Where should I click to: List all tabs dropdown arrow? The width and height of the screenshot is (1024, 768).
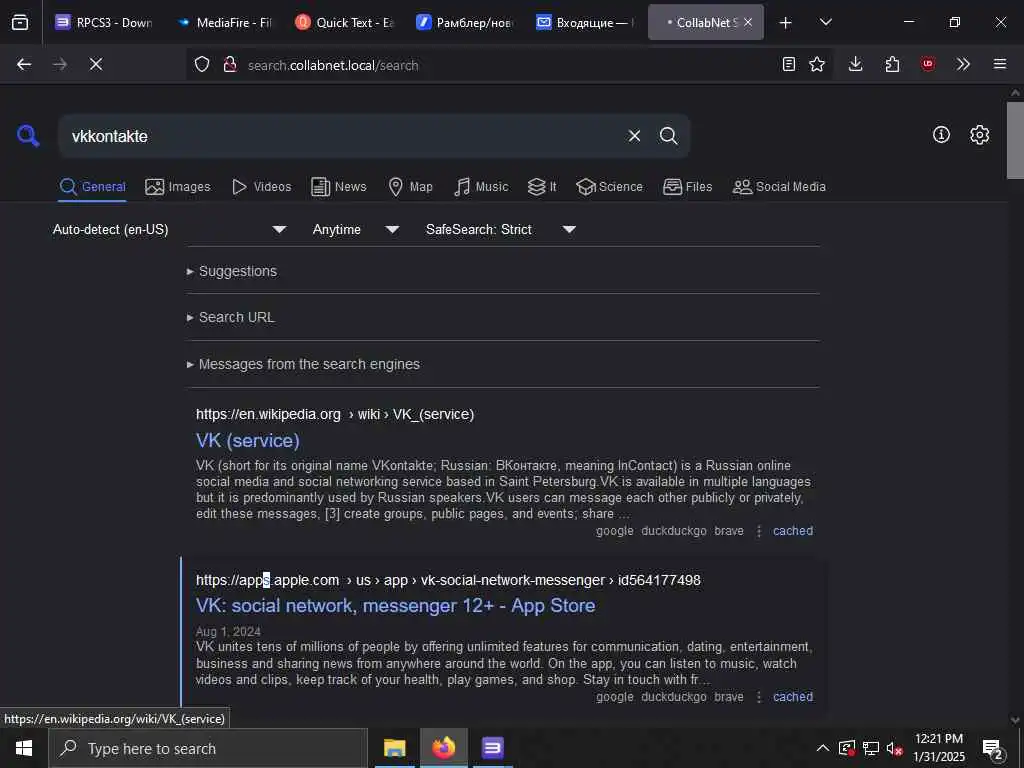coord(825,22)
